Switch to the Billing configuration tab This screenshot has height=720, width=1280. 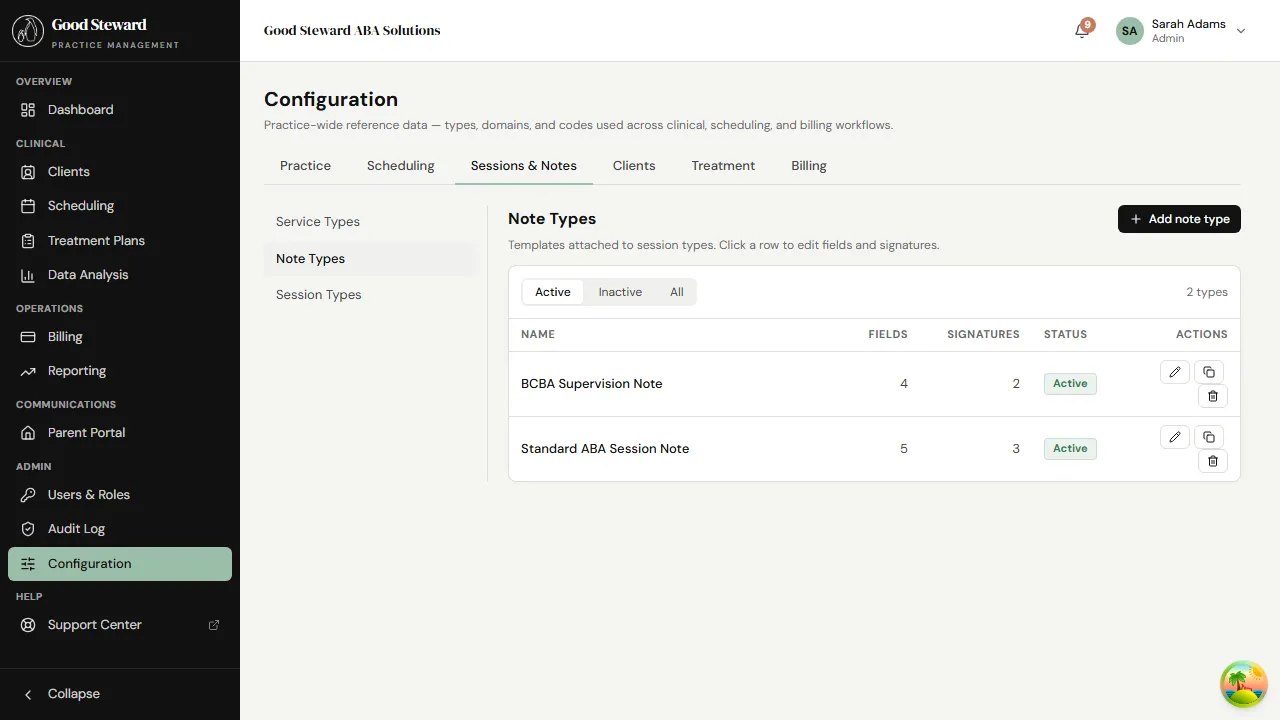(x=808, y=165)
